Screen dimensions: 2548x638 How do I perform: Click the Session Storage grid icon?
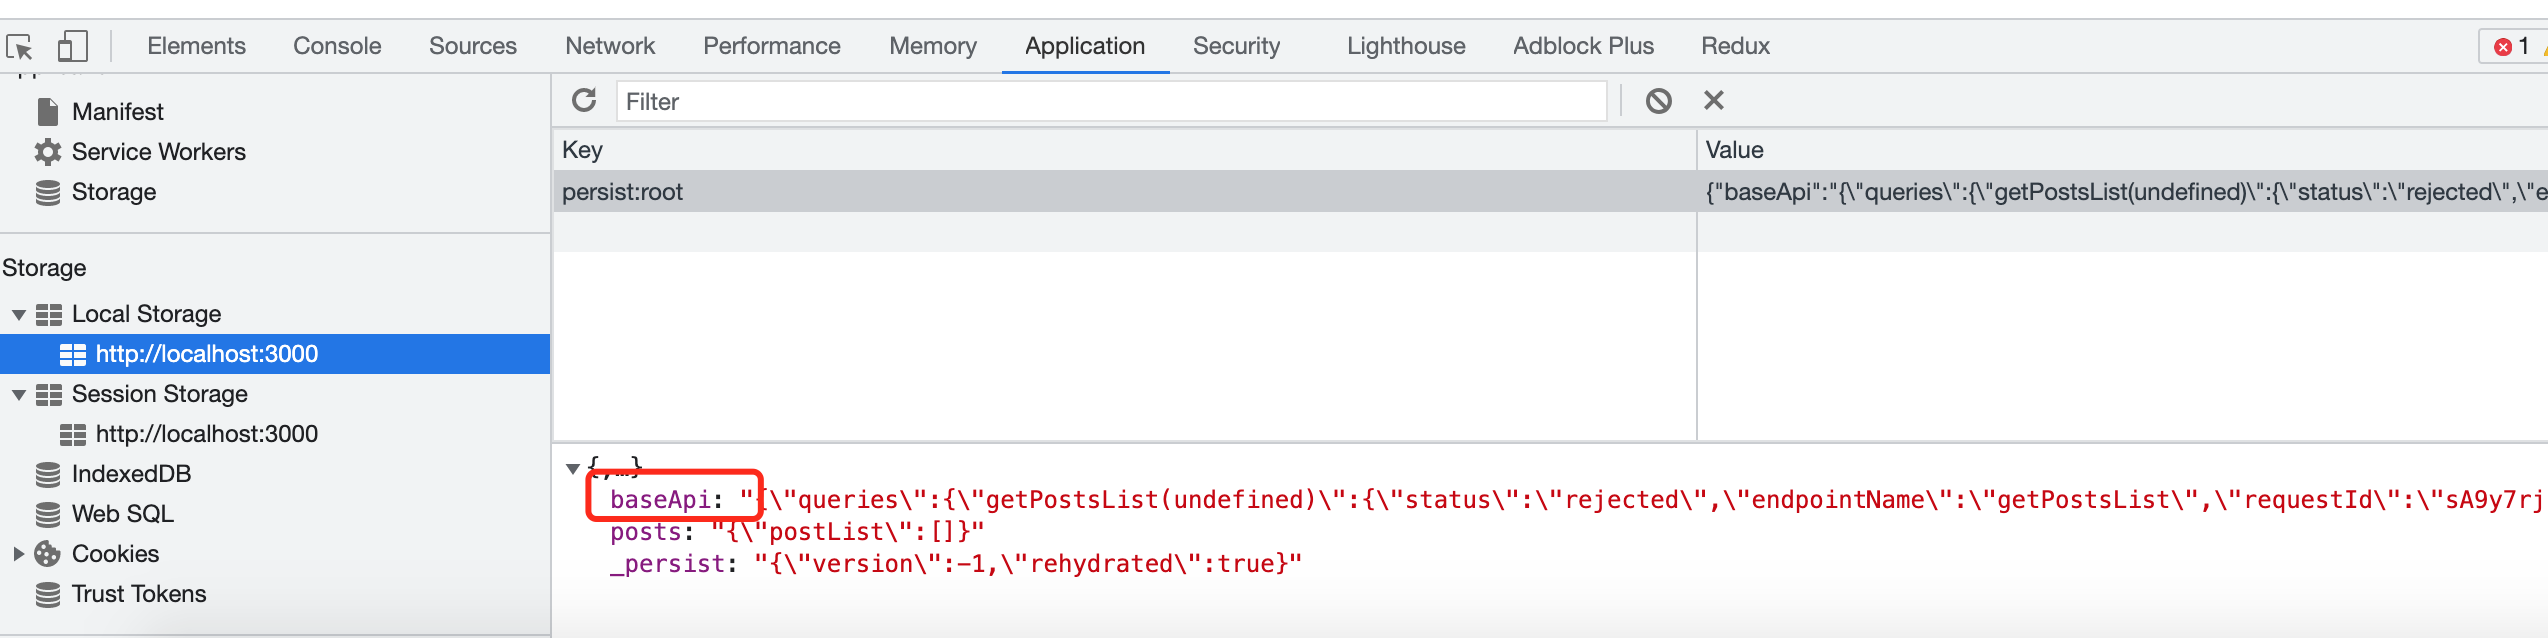[49, 395]
